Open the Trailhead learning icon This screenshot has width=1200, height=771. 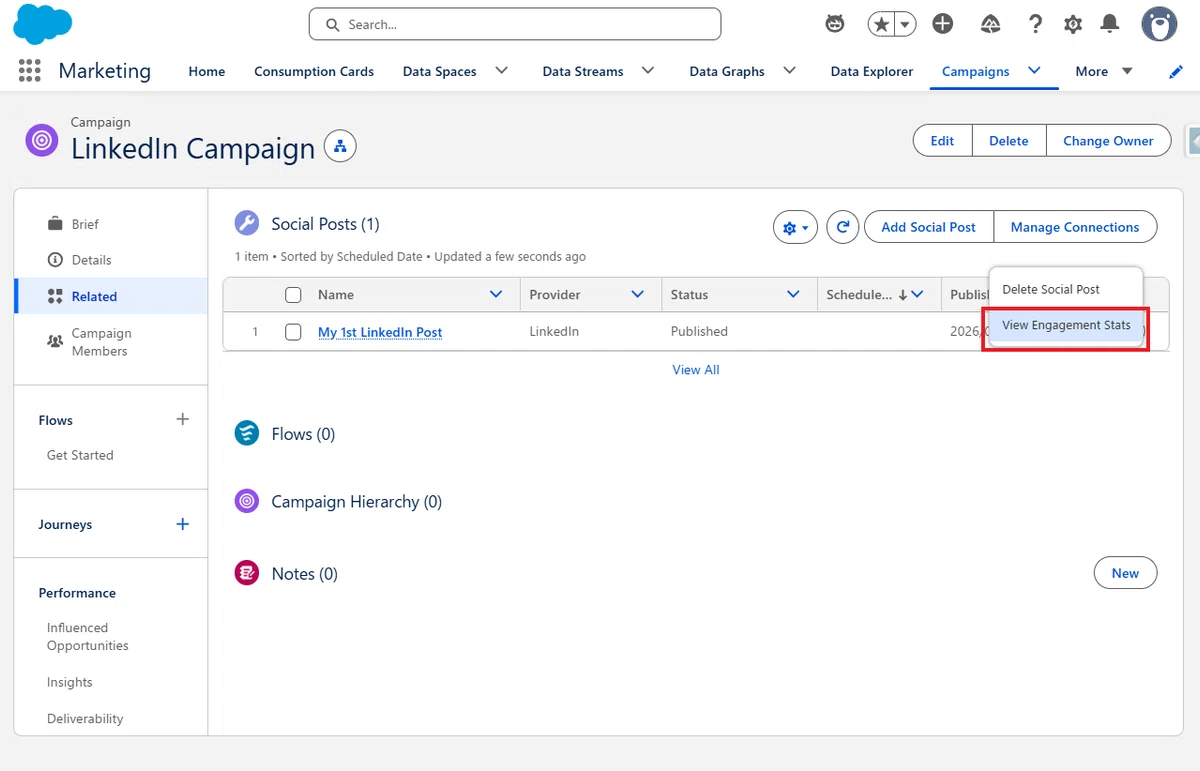click(990, 24)
